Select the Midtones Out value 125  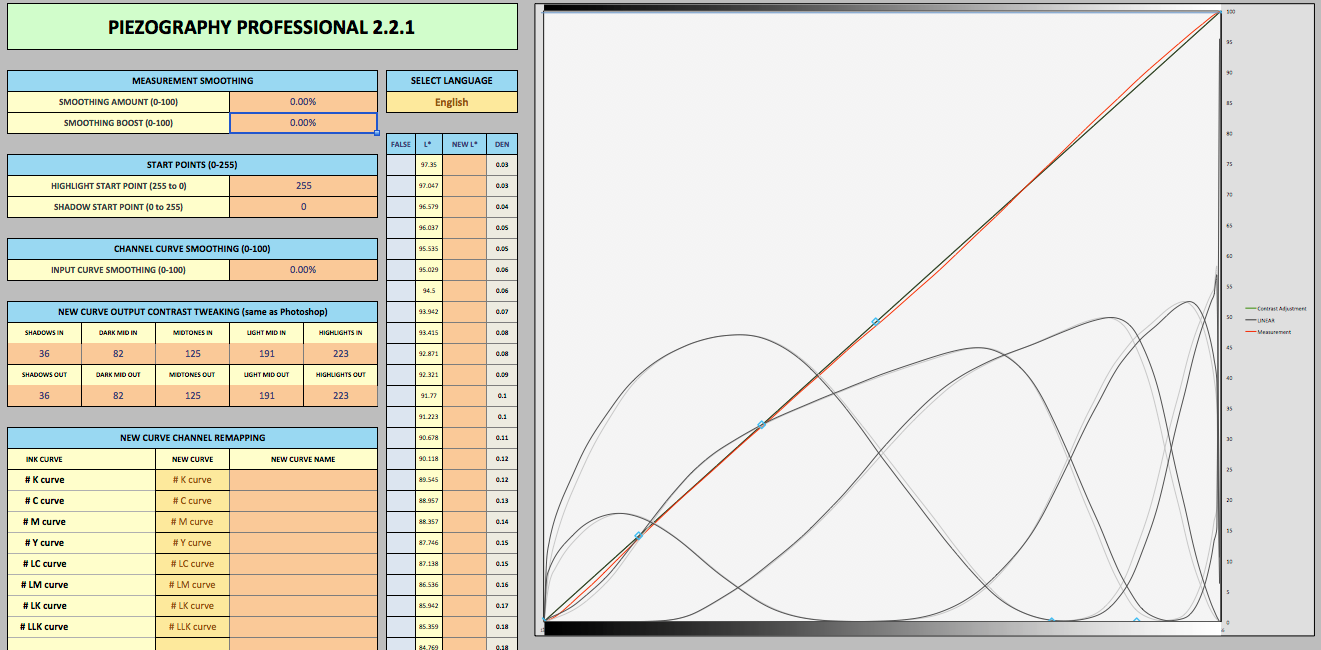click(x=192, y=396)
